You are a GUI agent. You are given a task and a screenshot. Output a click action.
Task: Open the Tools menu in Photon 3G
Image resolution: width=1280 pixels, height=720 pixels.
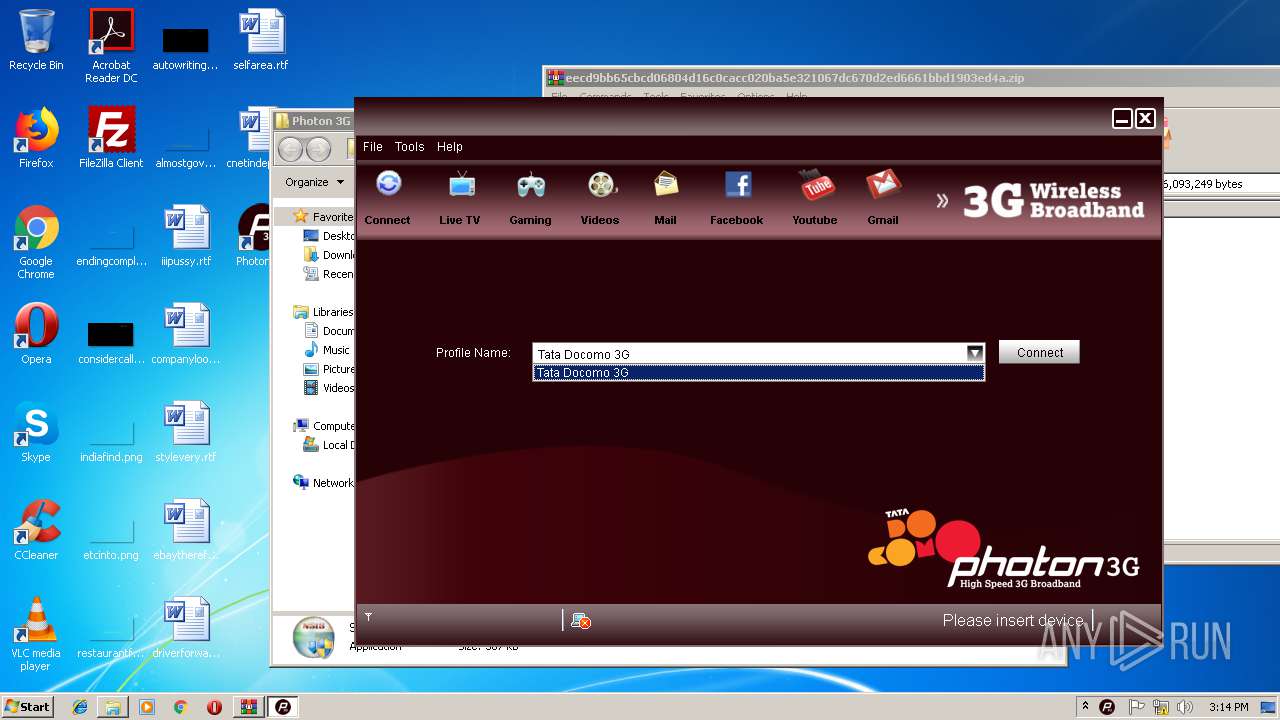click(x=409, y=146)
